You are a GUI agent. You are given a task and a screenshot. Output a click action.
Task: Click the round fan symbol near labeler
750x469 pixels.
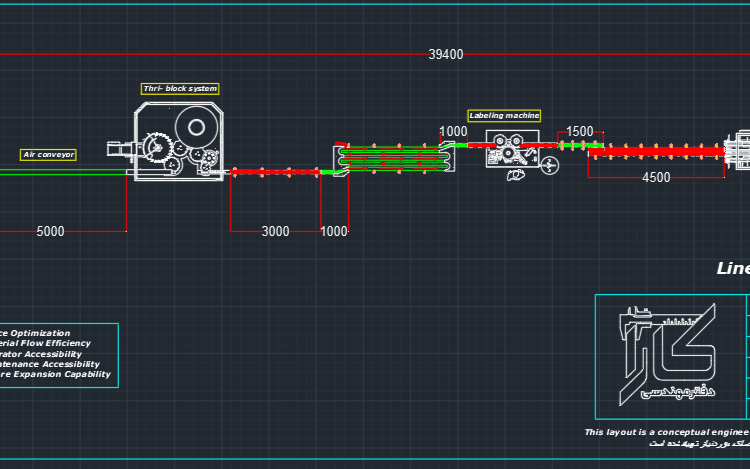[x=550, y=166]
